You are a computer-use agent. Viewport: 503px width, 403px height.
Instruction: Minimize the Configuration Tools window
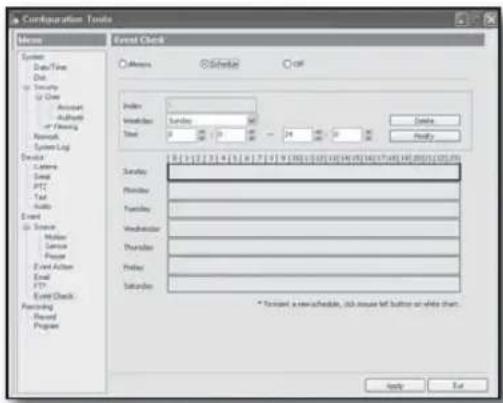tap(461, 19)
